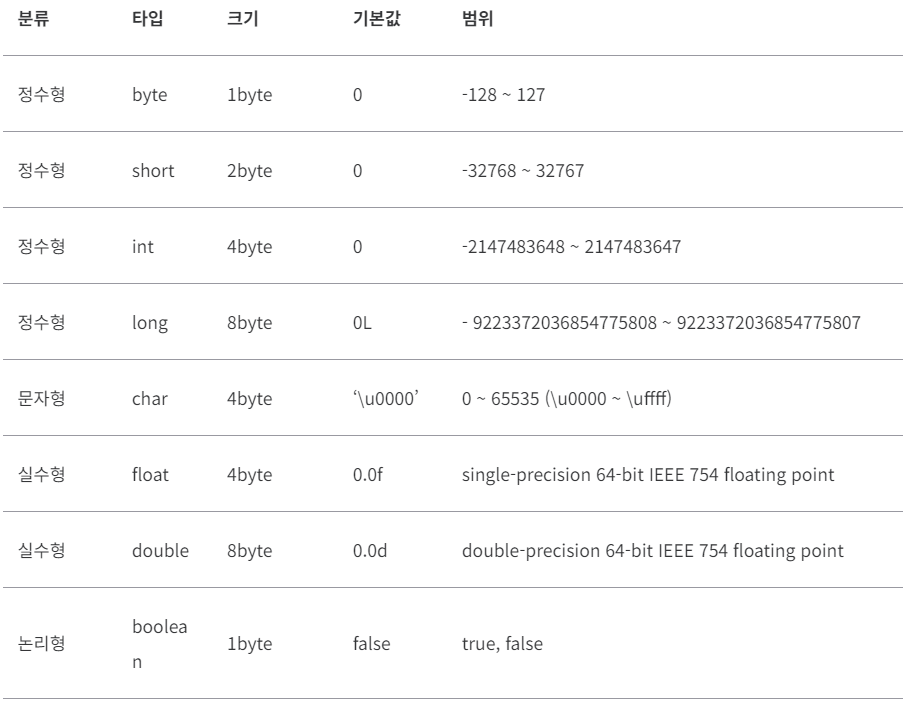Screen dimensions: 910x705
Task: Click the single-precision floating point description
Action: point(648,475)
